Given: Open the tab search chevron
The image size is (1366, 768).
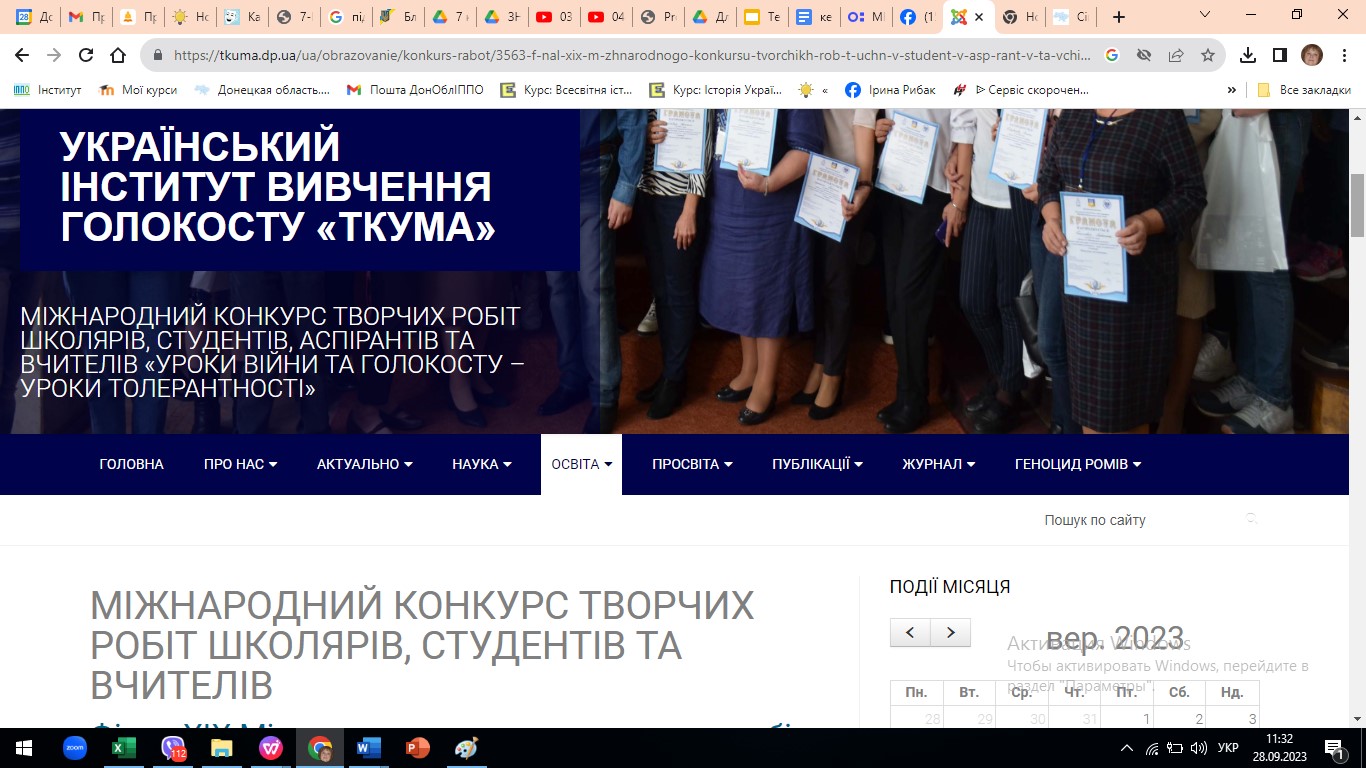Looking at the screenshot, I should [x=1204, y=15].
